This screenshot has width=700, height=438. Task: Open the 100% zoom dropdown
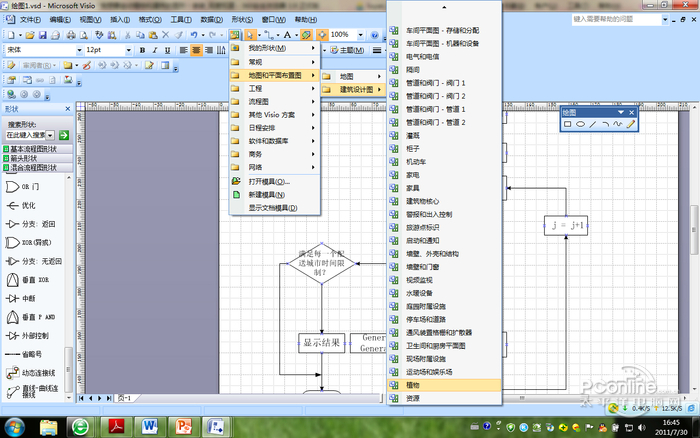[x=360, y=35]
